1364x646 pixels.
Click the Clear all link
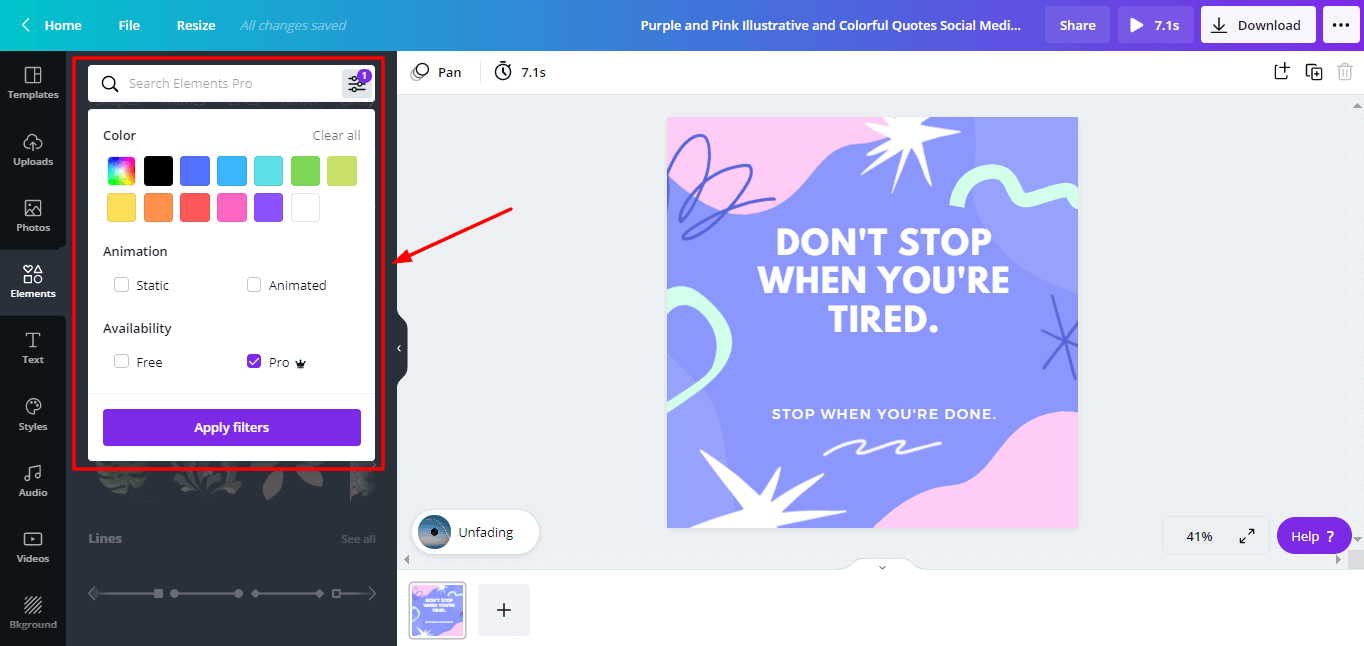coord(336,135)
